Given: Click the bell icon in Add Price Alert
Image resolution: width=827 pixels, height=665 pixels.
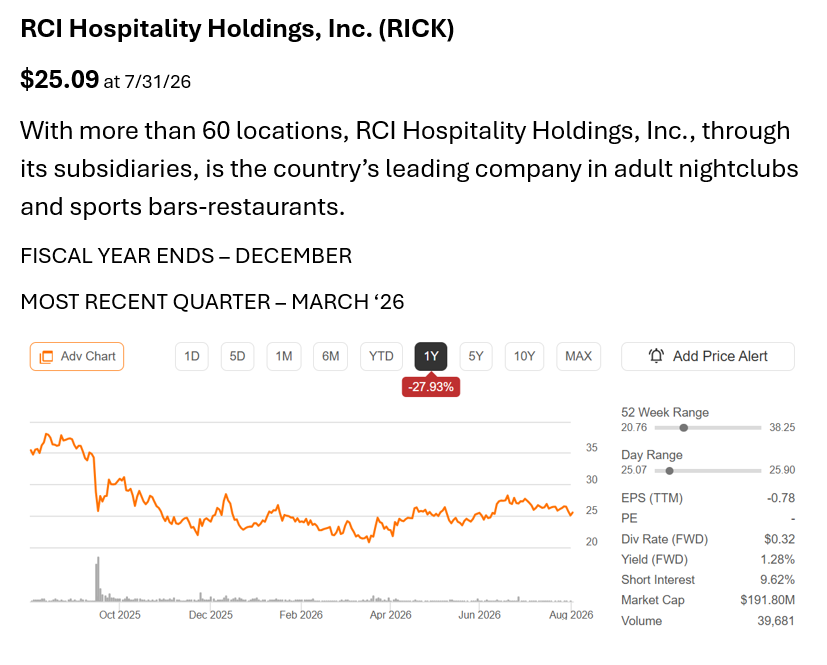Looking at the screenshot, I should click(656, 356).
